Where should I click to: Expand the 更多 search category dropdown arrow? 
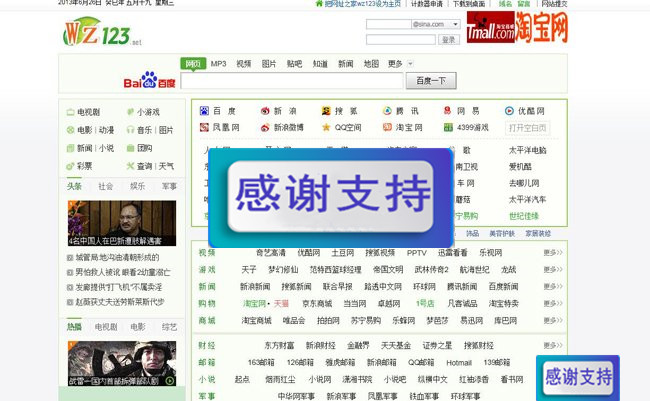(x=410, y=64)
